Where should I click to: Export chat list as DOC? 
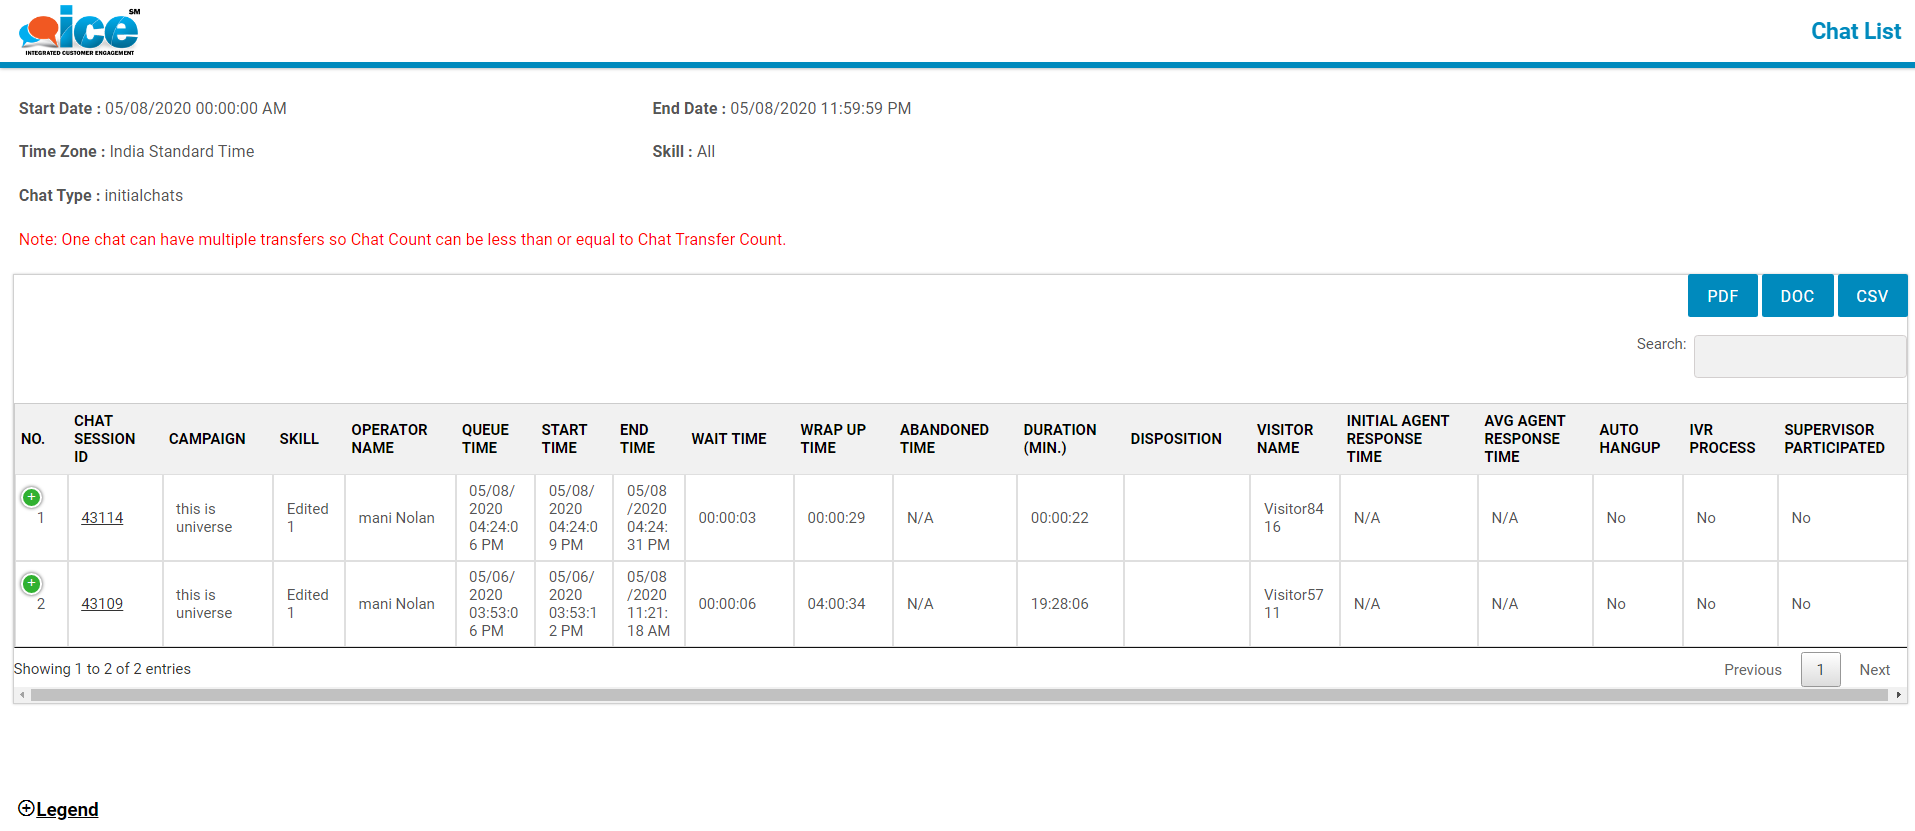click(x=1797, y=296)
